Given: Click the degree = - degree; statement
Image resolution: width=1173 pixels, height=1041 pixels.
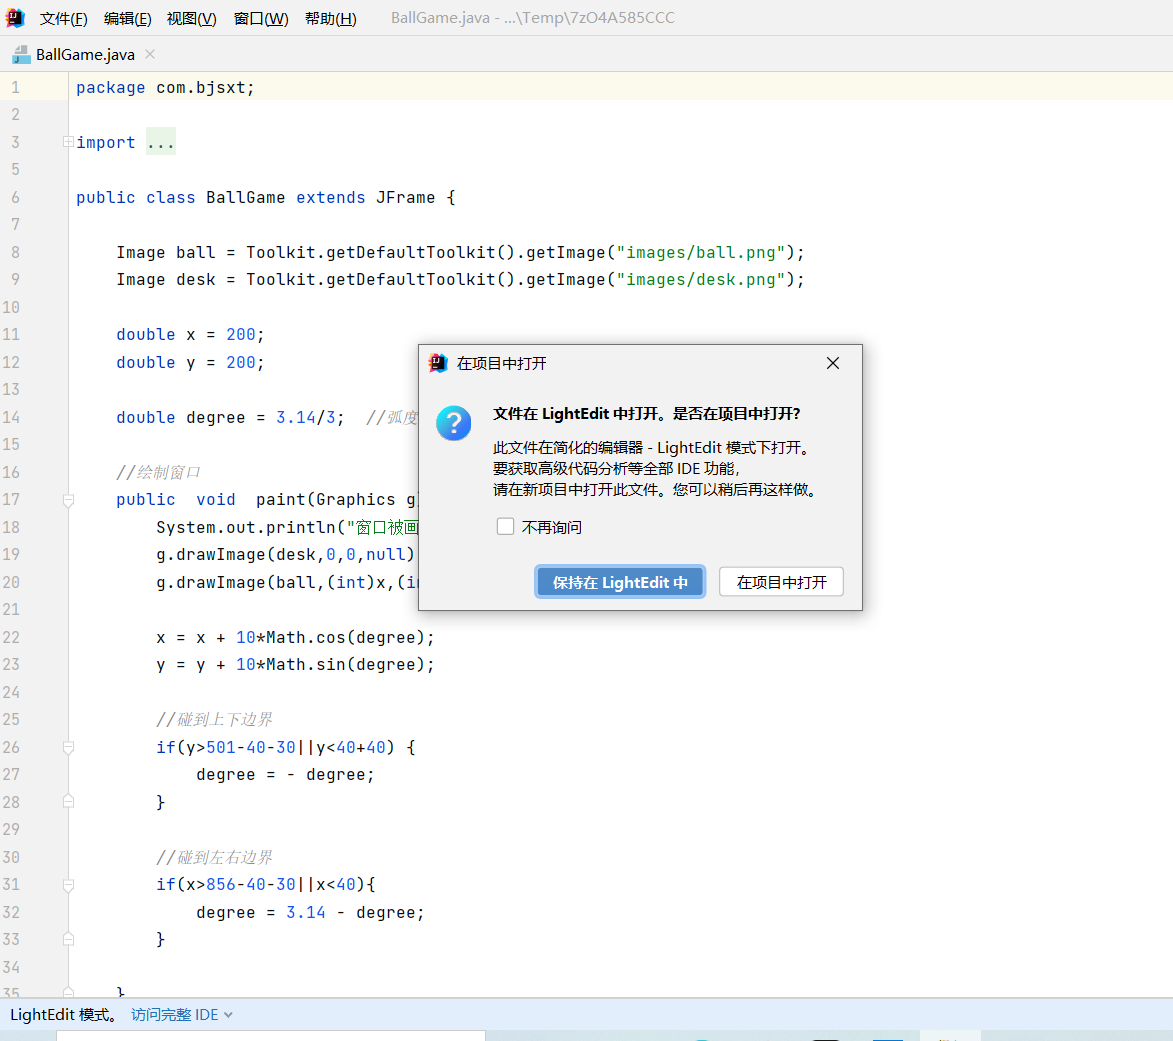Looking at the screenshot, I should [x=285, y=775].
